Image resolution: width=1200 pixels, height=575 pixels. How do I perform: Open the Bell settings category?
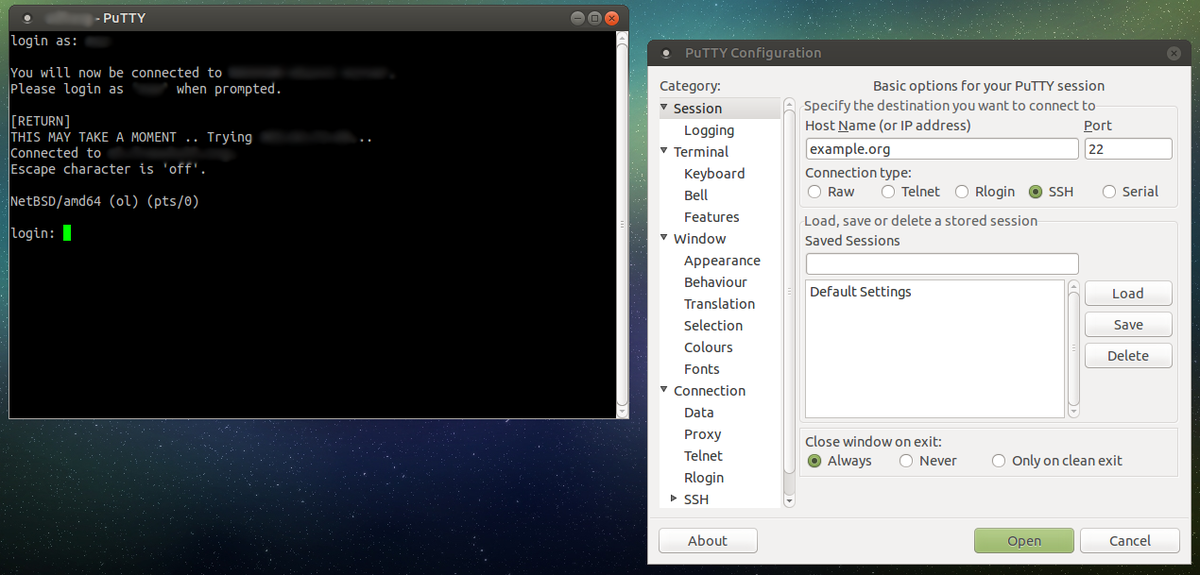click(696, 195)
